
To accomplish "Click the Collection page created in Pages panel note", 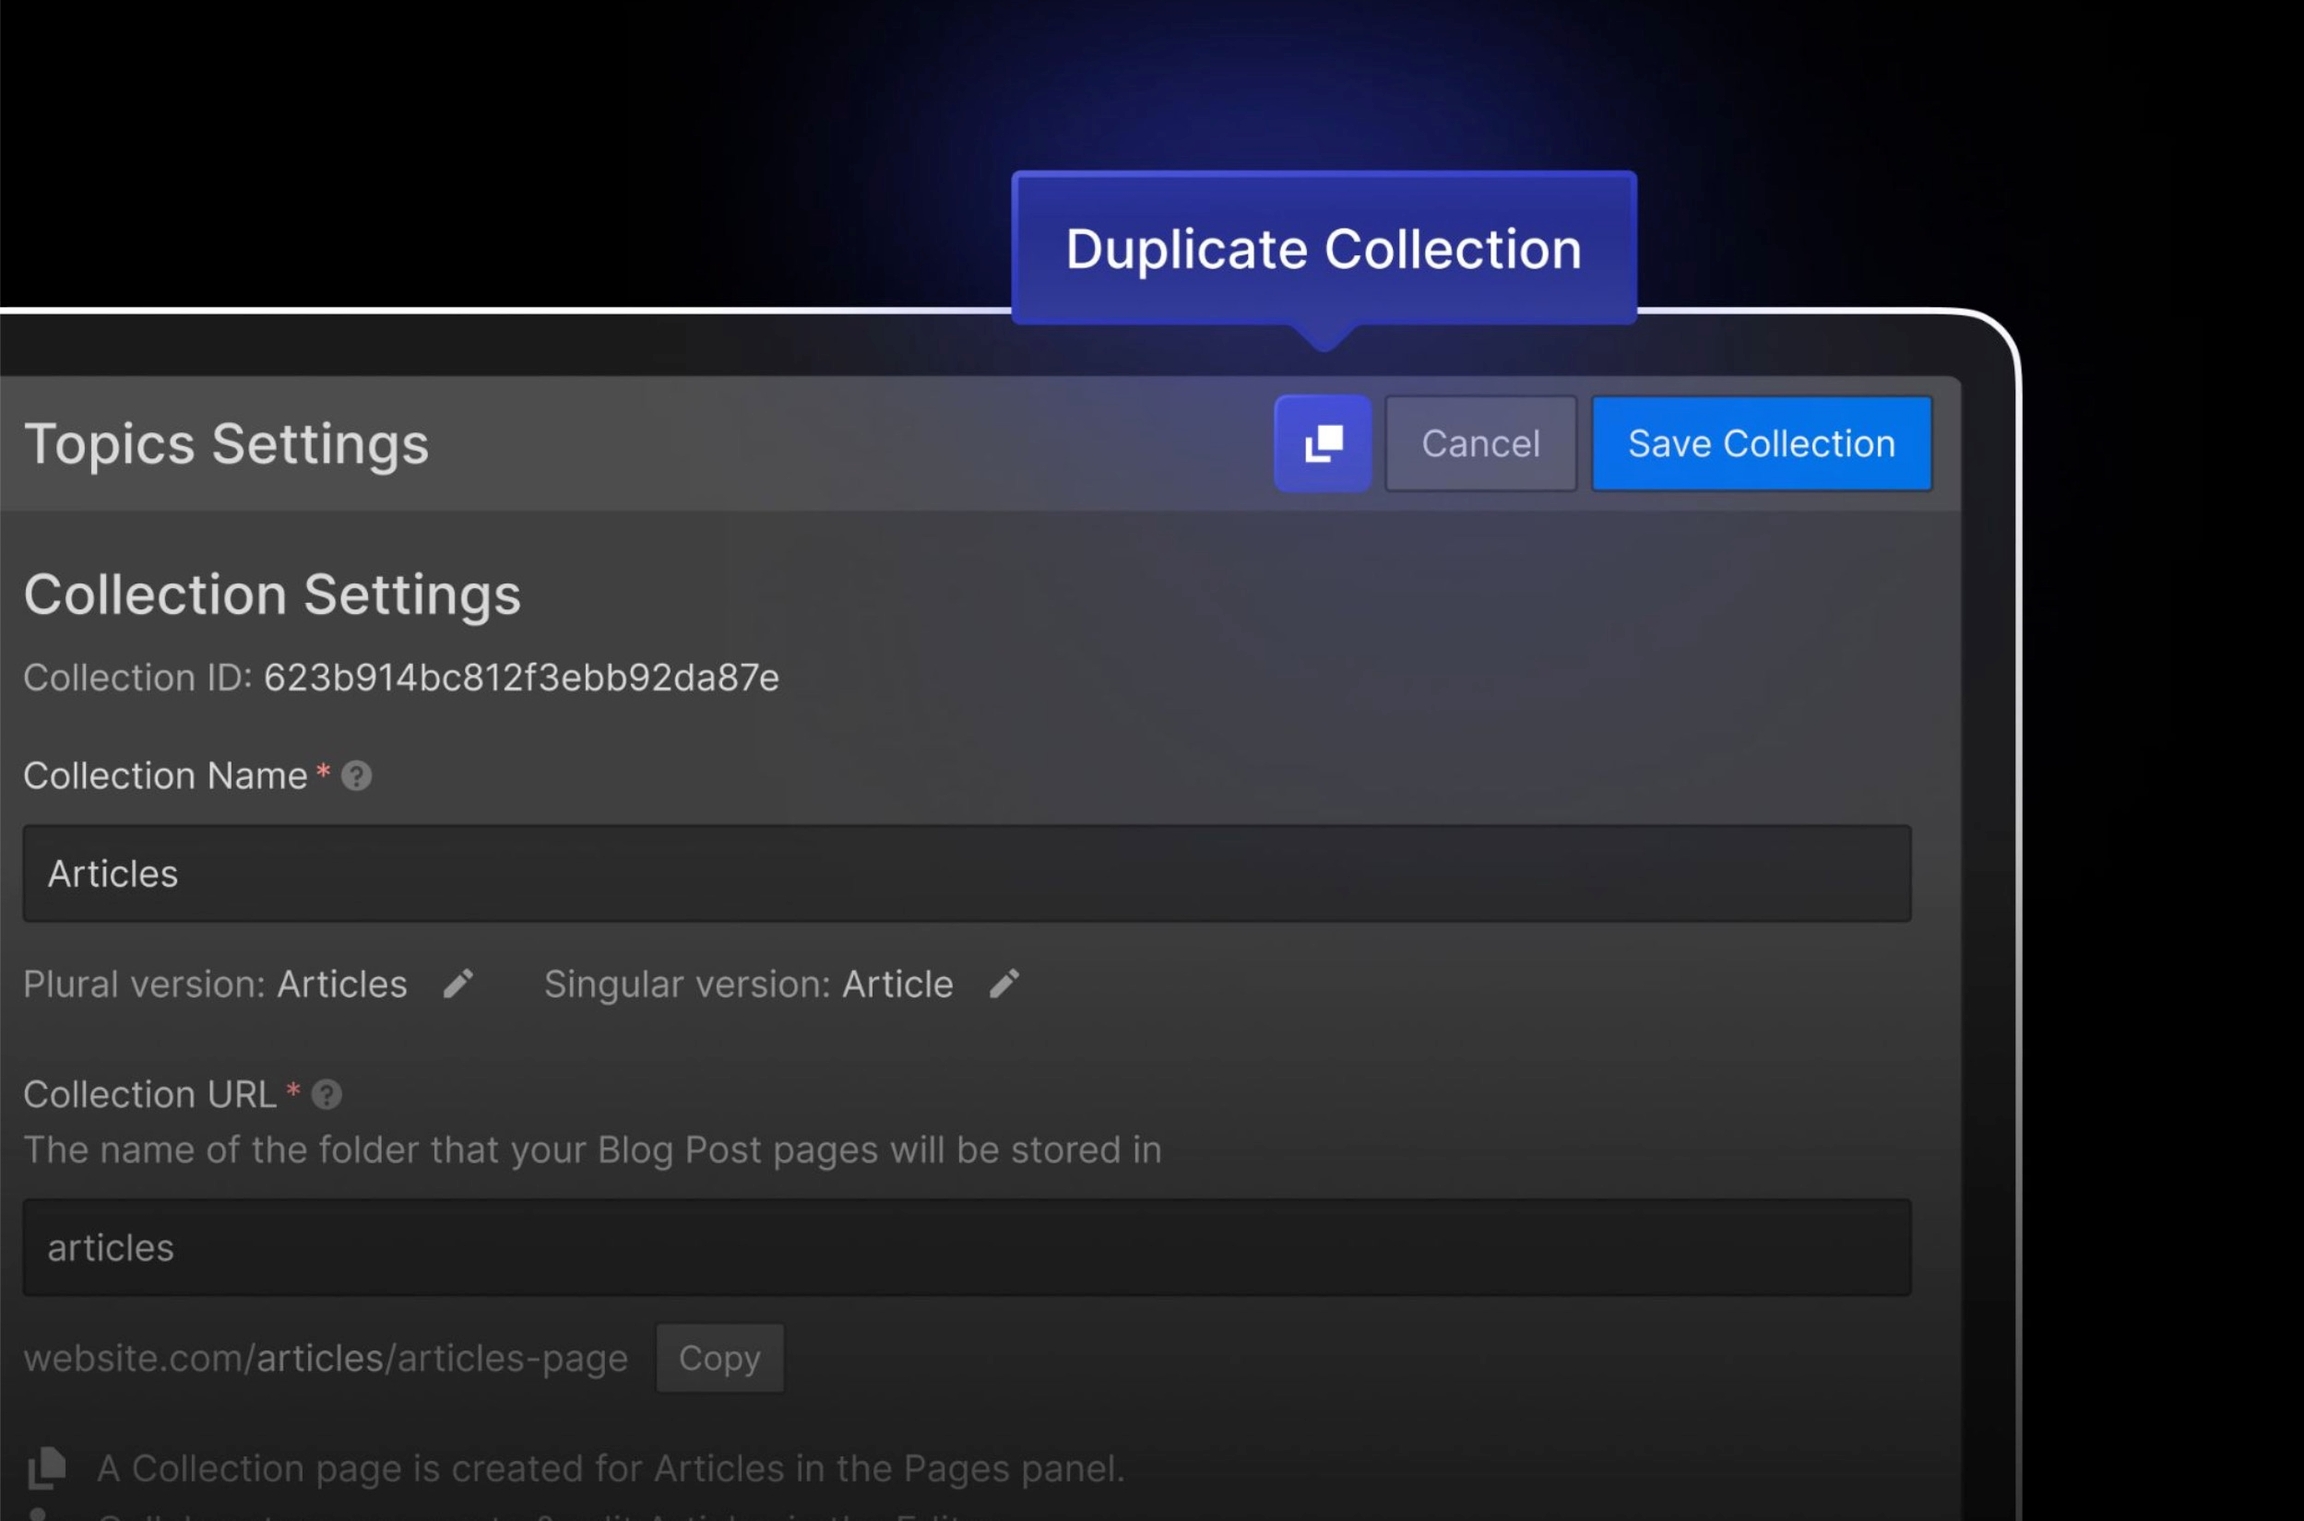I will [610, 1468].
